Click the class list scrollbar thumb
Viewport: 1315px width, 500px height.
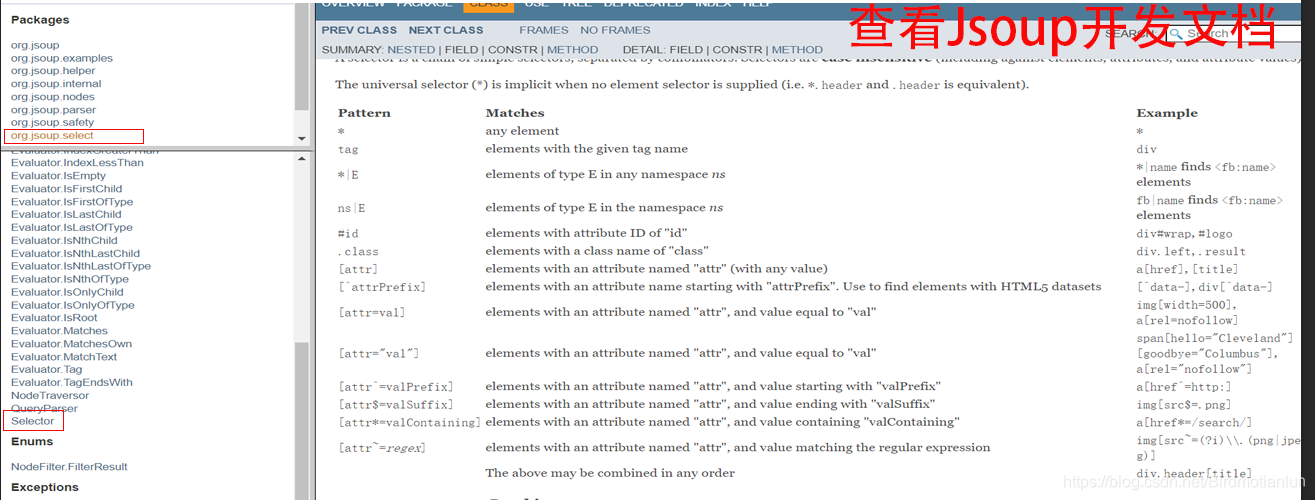tap(302, 419)
